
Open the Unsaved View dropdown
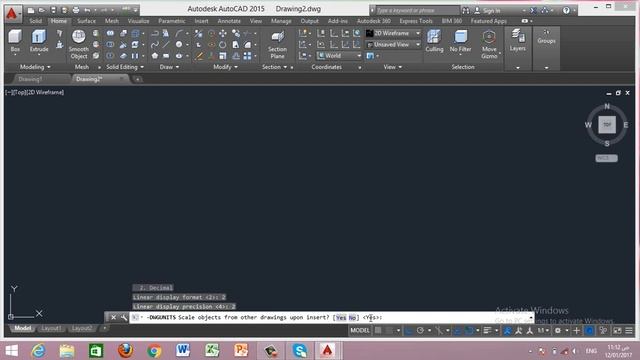[393, 44]
